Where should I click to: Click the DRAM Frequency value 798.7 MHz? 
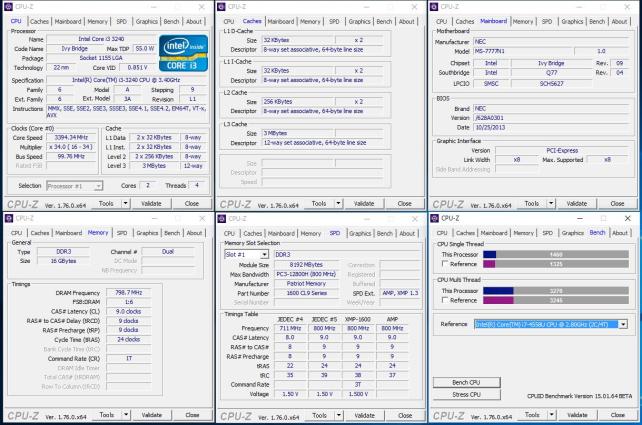tap(129, 293)
